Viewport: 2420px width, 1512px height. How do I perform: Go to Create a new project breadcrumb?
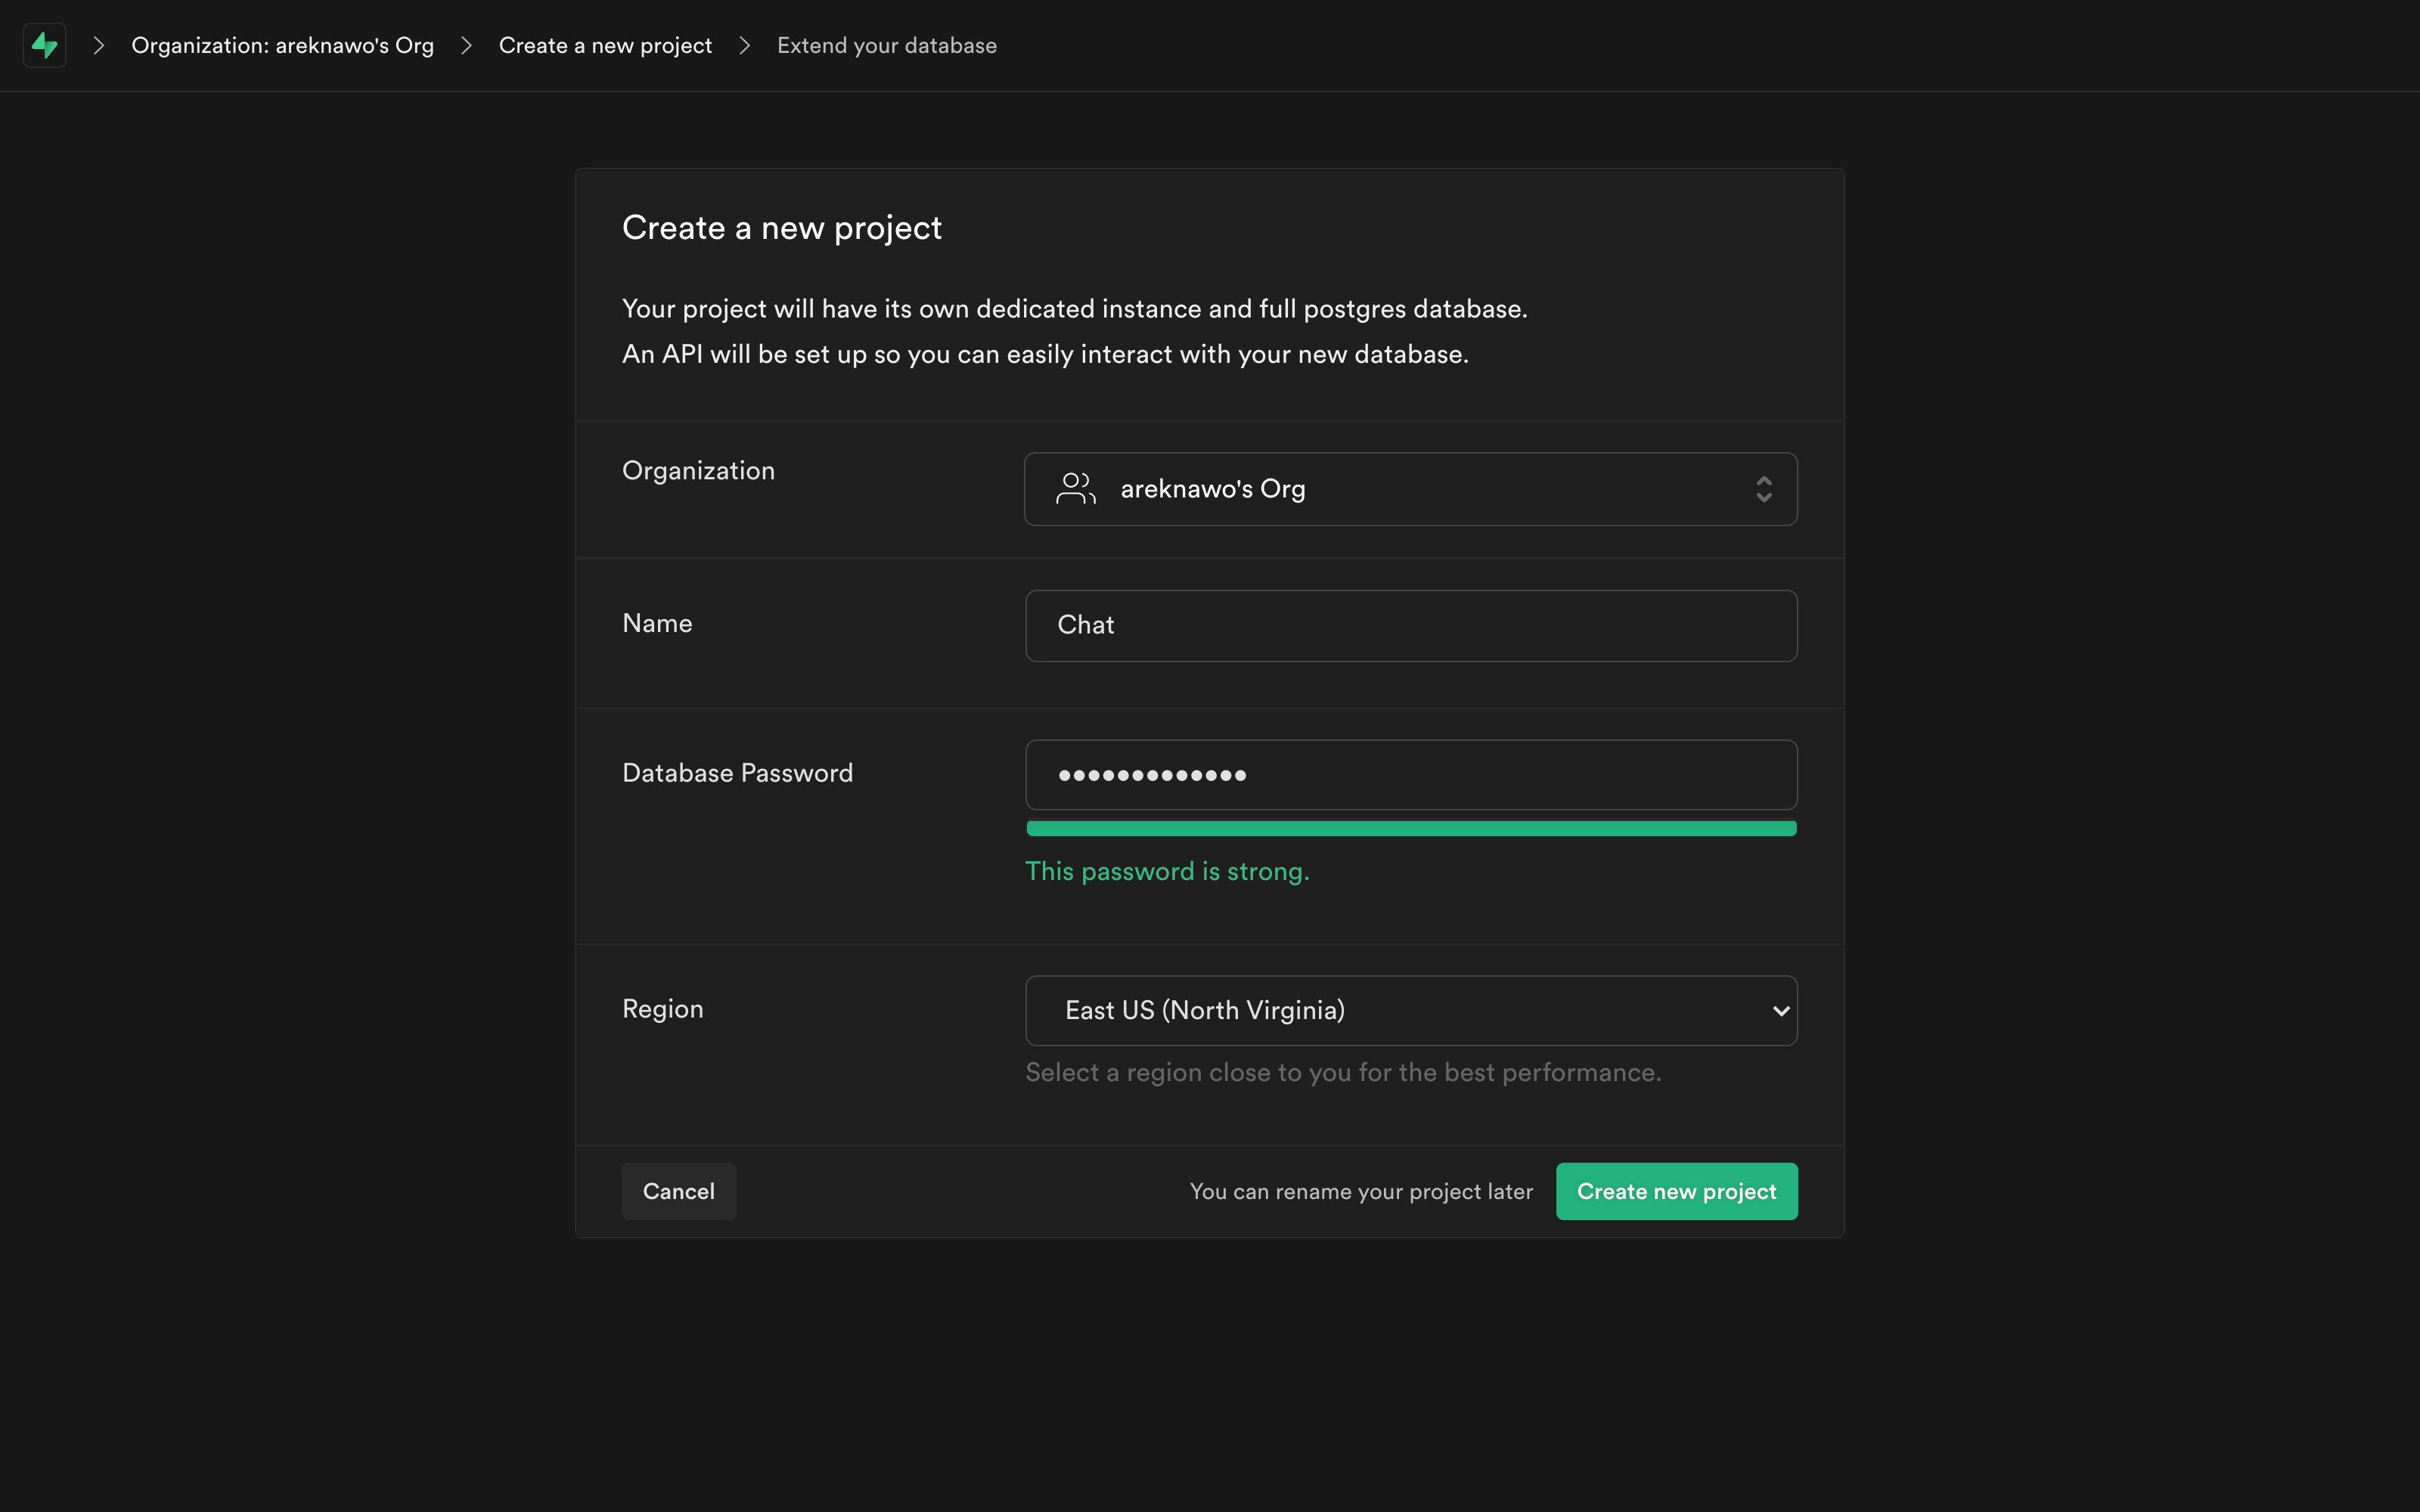coord(605,45)
